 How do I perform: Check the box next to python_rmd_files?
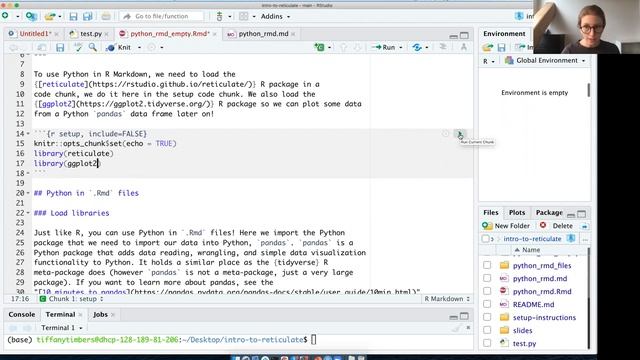pos(487,265)
